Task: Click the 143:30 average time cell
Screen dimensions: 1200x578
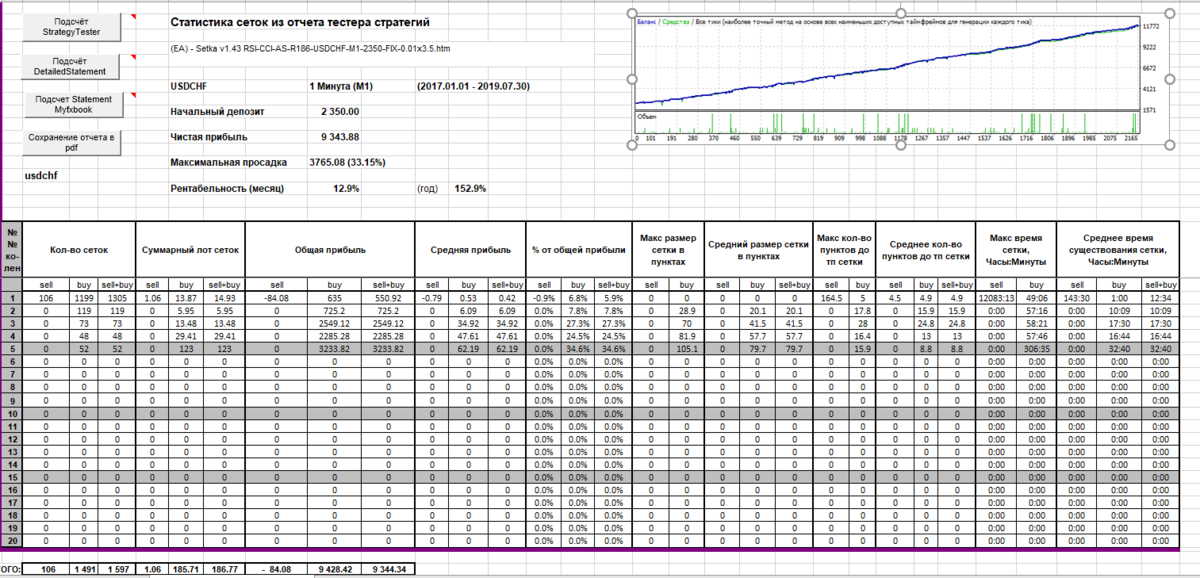Action: click(x=1076, y=297)
